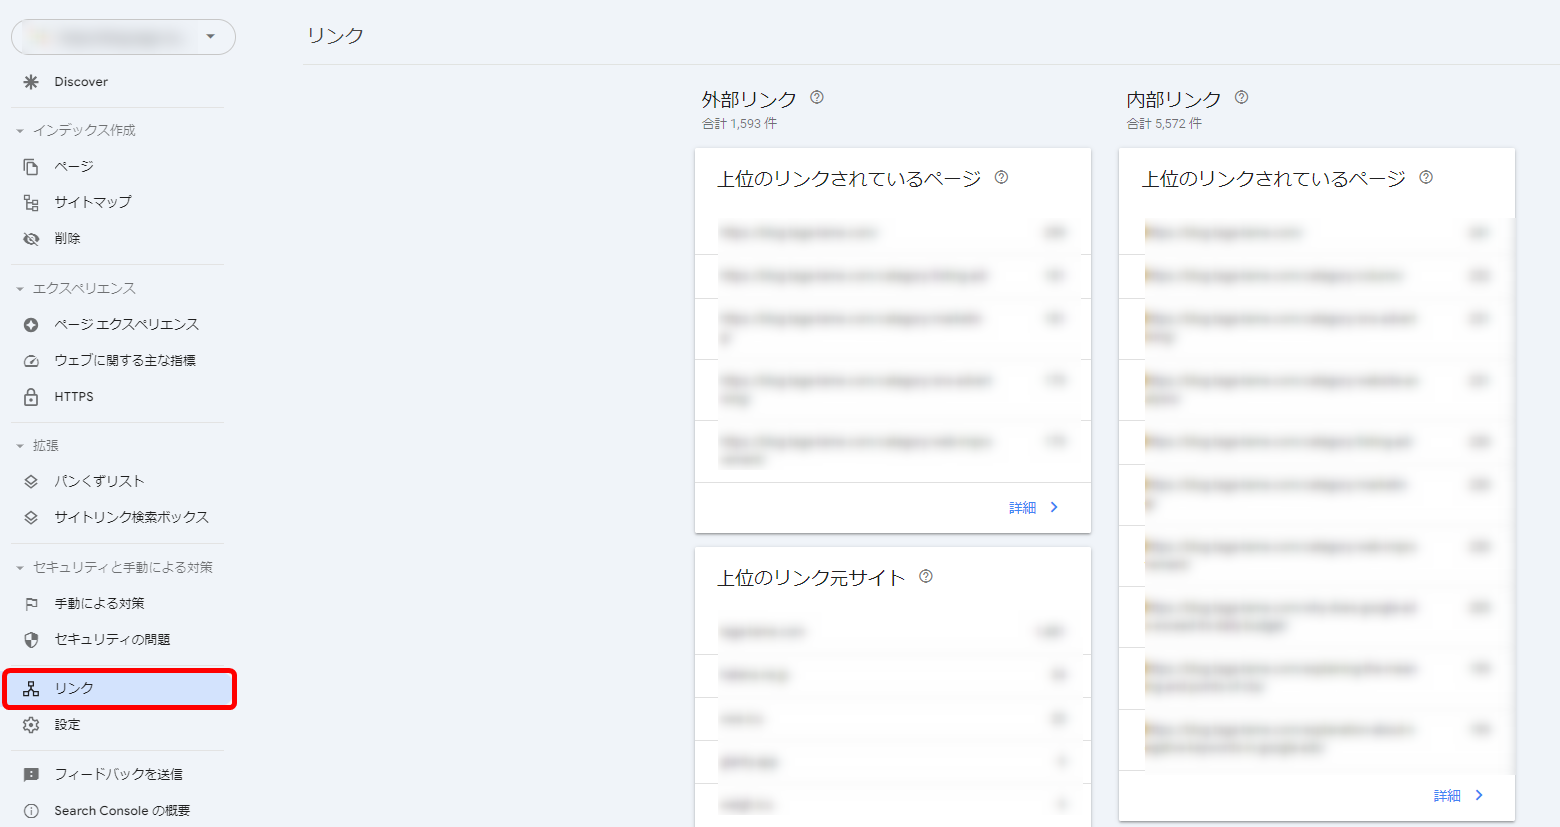Image resolution: width=1560 pixels, height=827 pixels.
Task: Open ページ エクスペリエンス report
Action: tap(127, 325)
